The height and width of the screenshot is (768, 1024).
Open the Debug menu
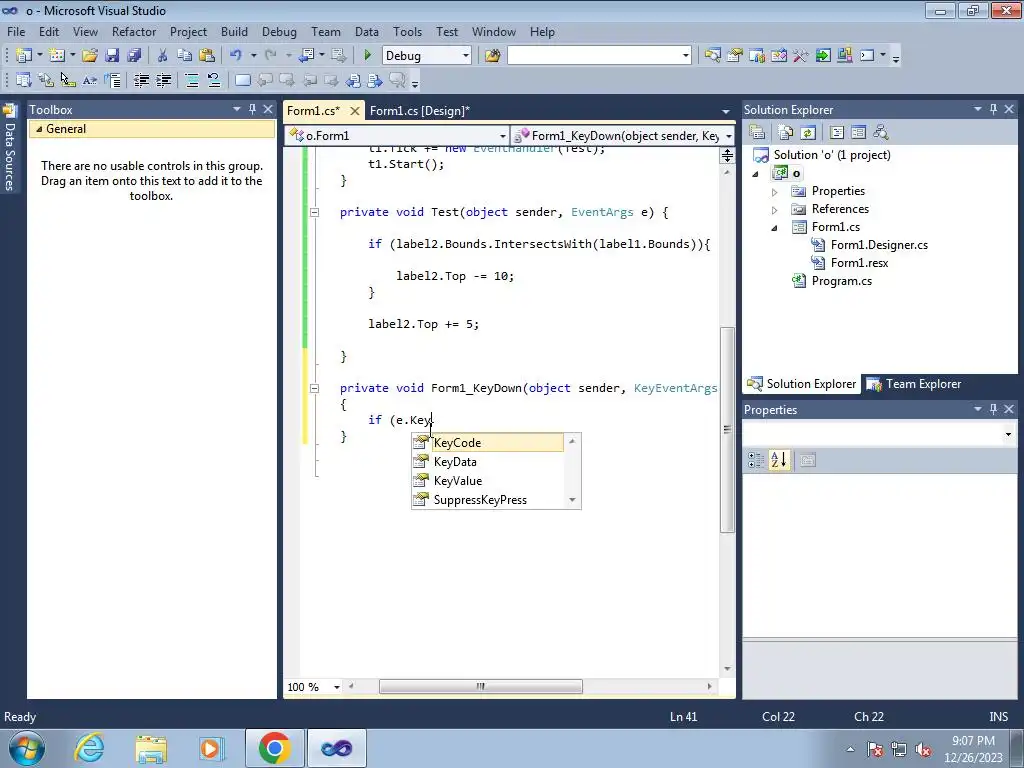point(279,31)
